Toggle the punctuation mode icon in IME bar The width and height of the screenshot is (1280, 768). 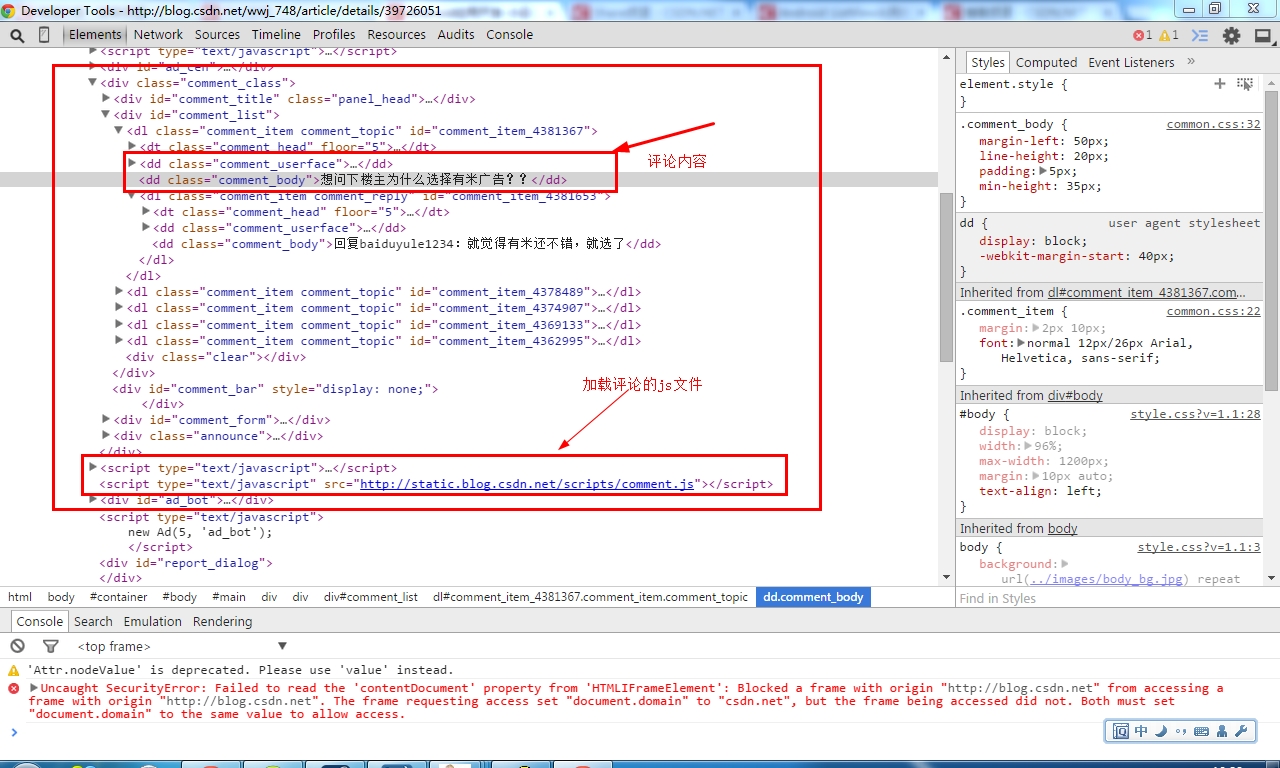1181,732
